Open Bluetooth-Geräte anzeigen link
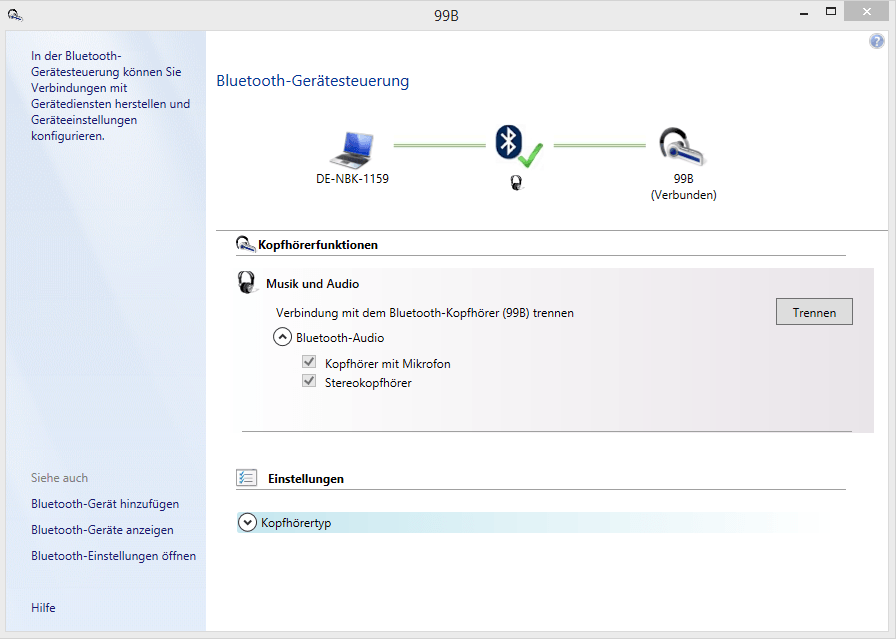The width and height of the screenshot is (896, 639). (x=102, y=530)
